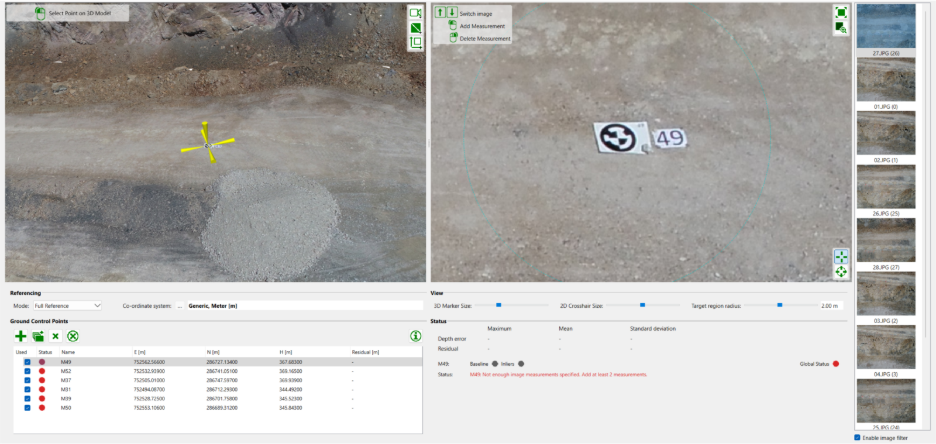
Task: Open the Mode dropdown showing Full Reference
Action: point(68,305)
